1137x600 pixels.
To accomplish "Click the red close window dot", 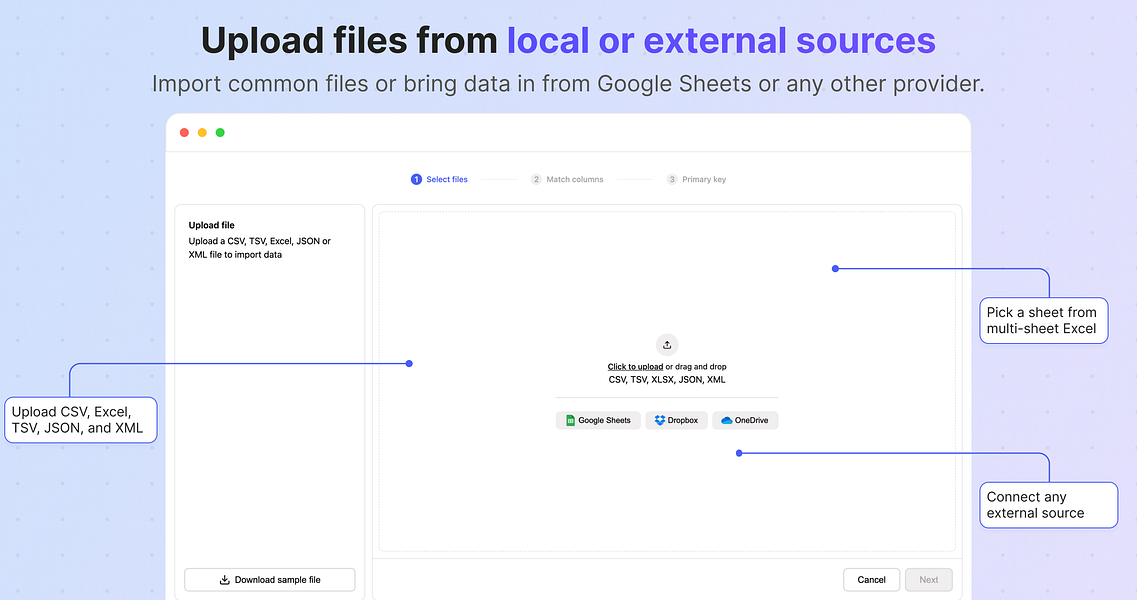I will pos(184,133).
